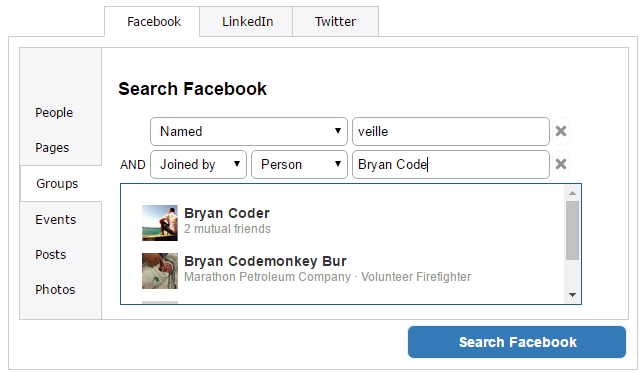Click the suggestion list's scroll down arrow
This screenshot has width=643, height=373.
(x=572, y=295)
